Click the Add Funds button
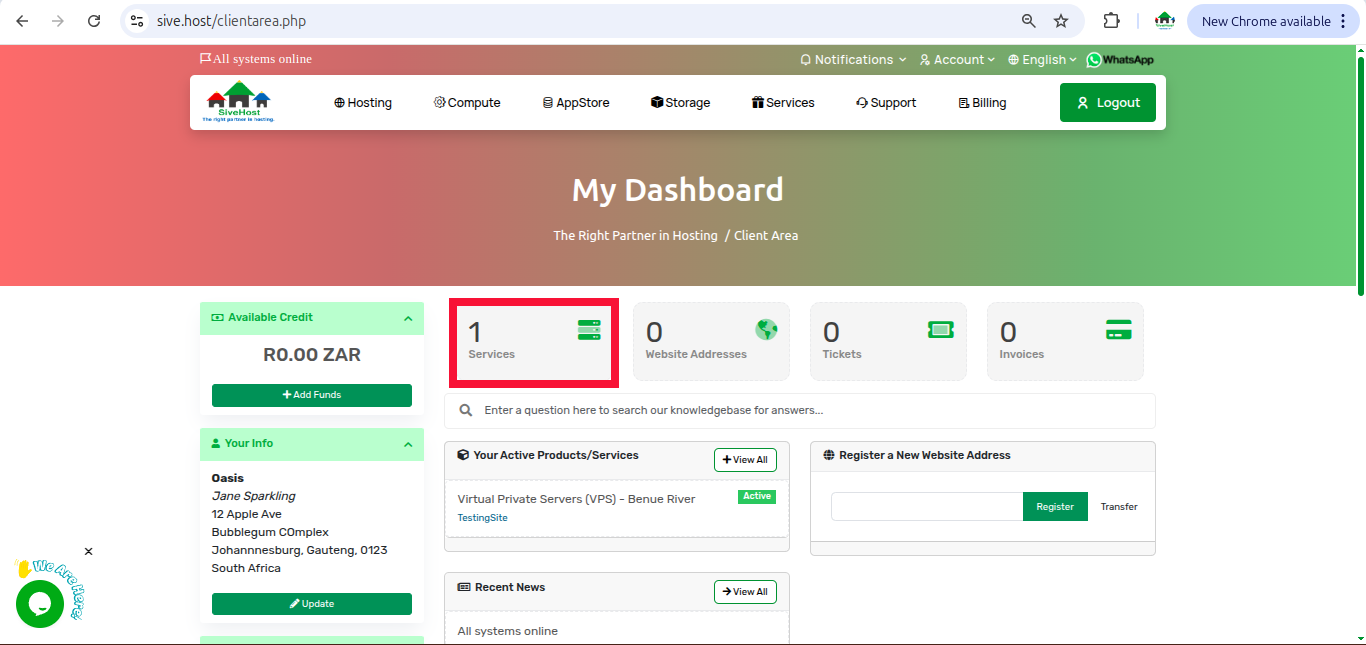This screenshot has height=645, width=1366. click(x=312, y=395)
